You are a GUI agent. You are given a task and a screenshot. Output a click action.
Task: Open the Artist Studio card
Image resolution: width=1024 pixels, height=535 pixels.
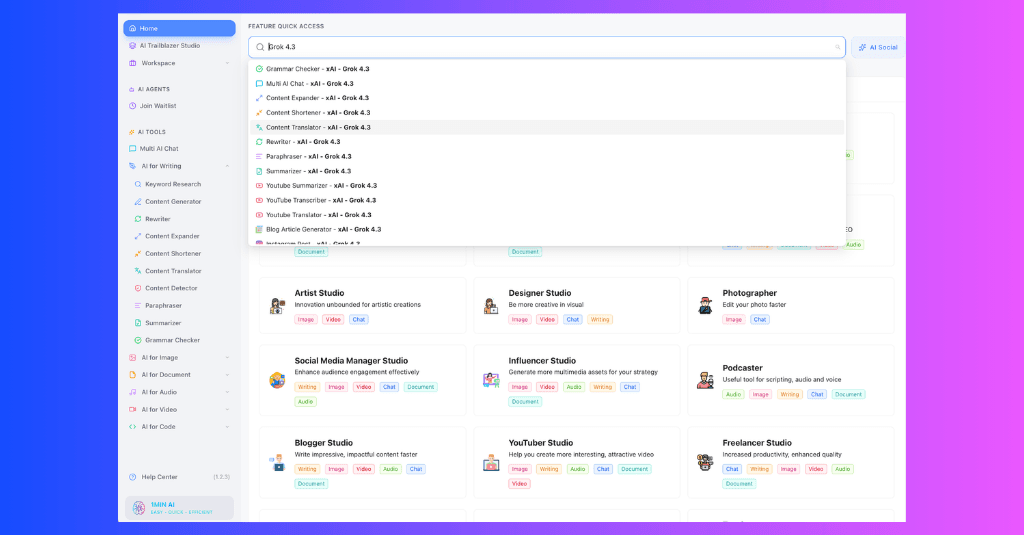tap(362, 306)
